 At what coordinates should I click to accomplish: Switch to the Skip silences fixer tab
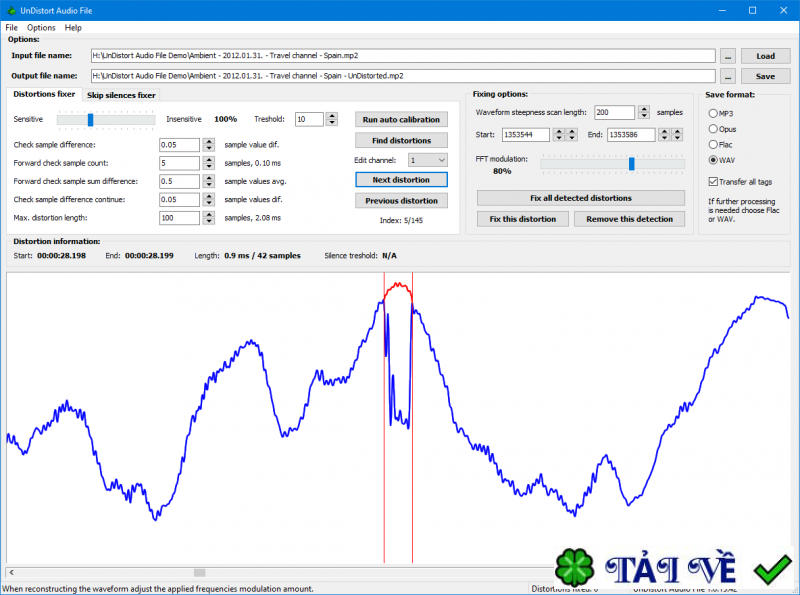tap(120, 95)
